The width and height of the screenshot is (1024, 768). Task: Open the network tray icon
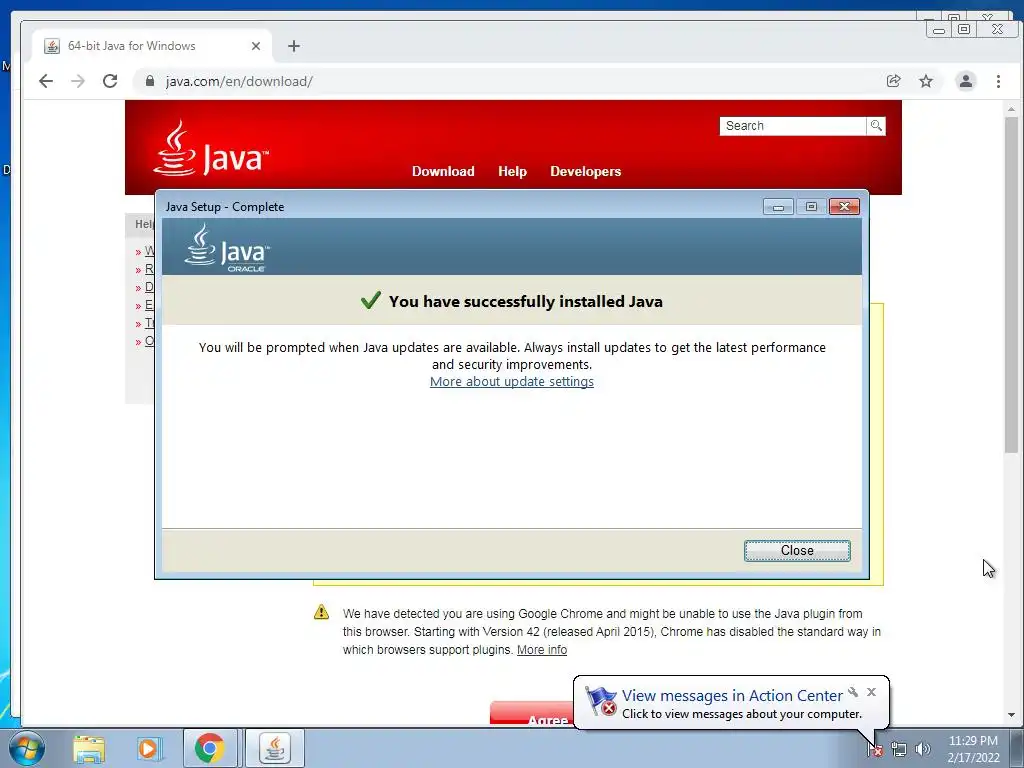click(x=899, y=750)
